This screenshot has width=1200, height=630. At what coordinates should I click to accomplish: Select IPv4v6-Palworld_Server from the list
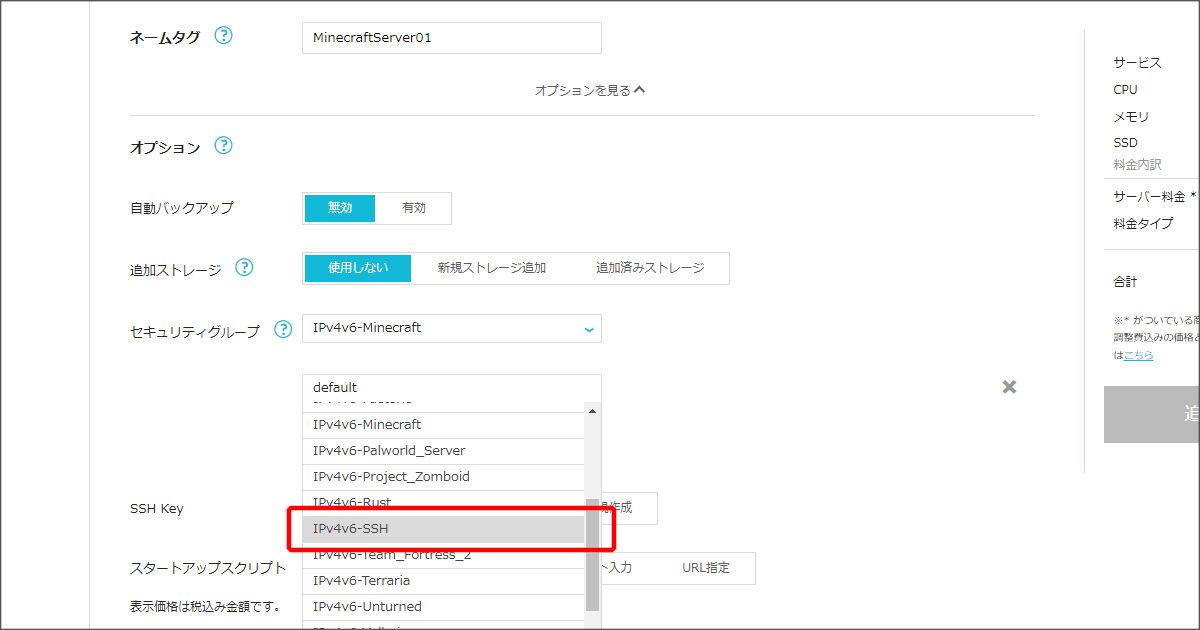pyautogui.click(x=443, y=451)
